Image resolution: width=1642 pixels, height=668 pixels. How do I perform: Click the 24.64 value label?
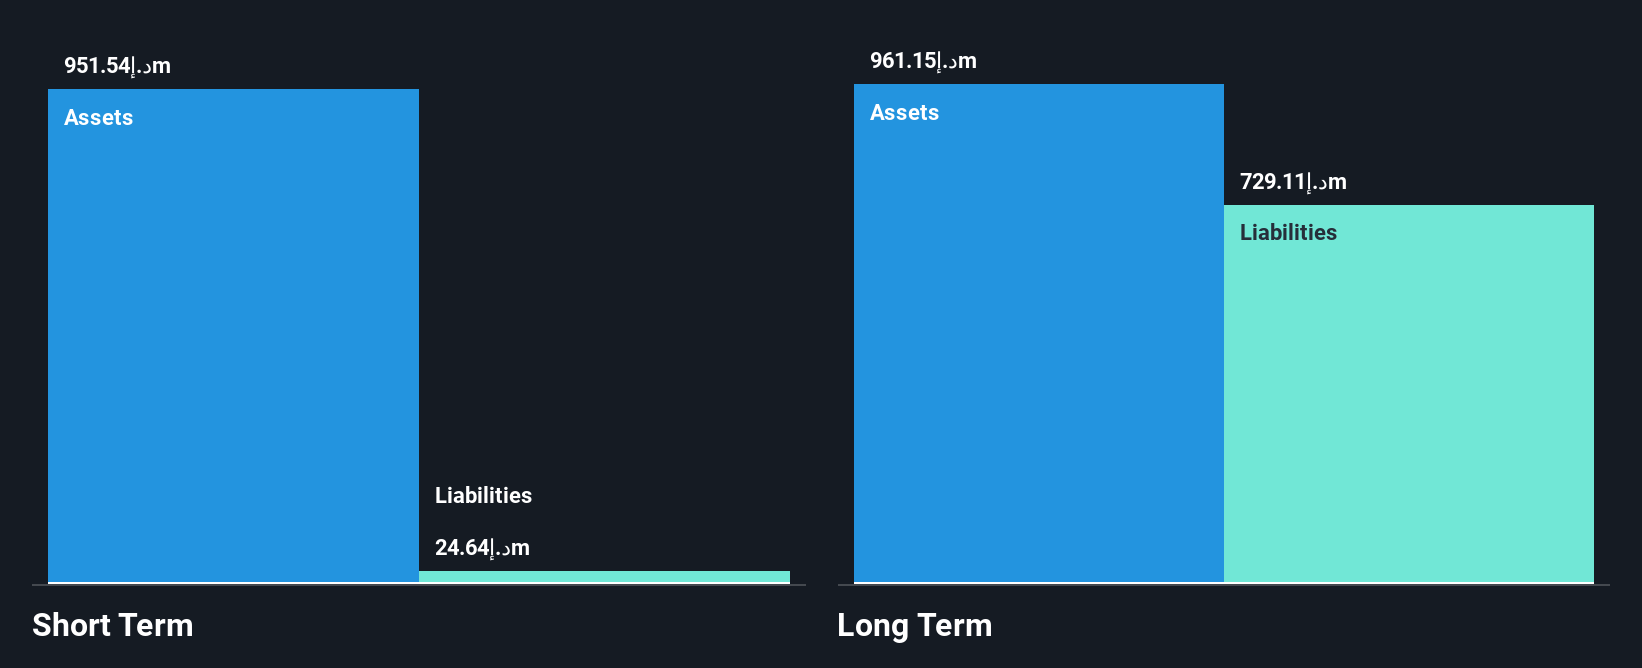click(482, 548)
